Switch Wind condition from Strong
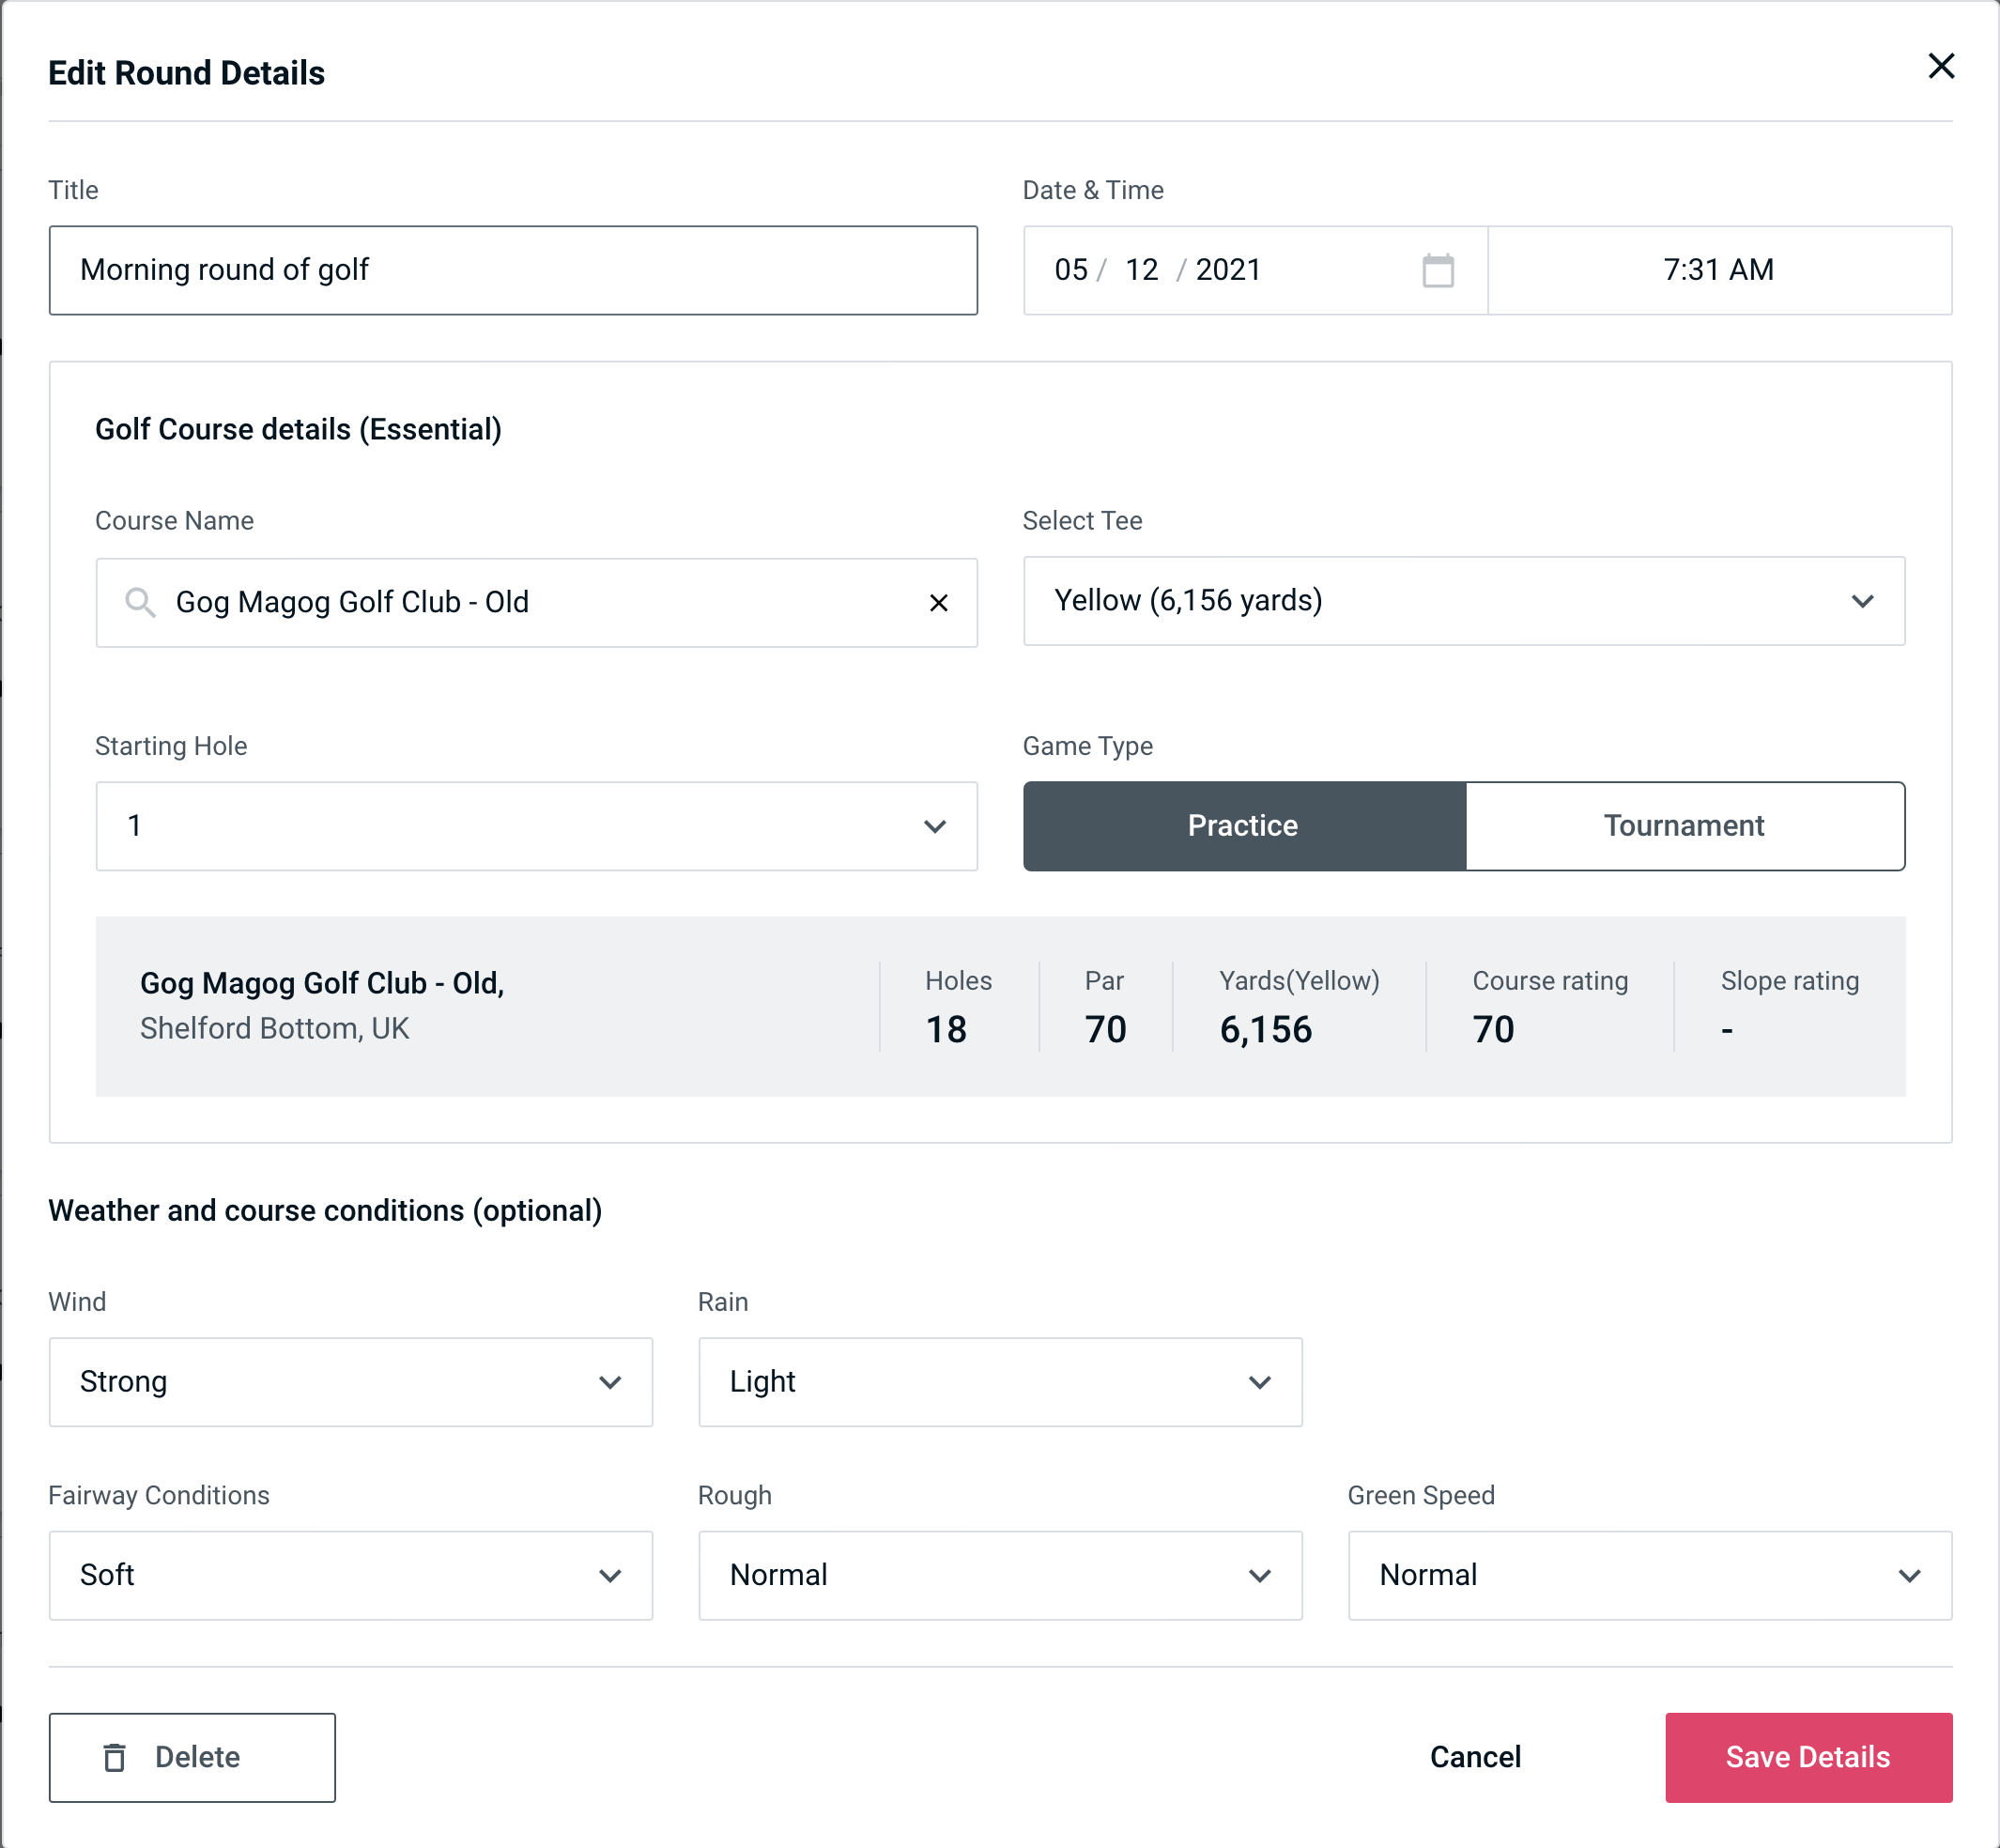The width and height of the screenshot is (2000, 1848). click(350, 1381)
